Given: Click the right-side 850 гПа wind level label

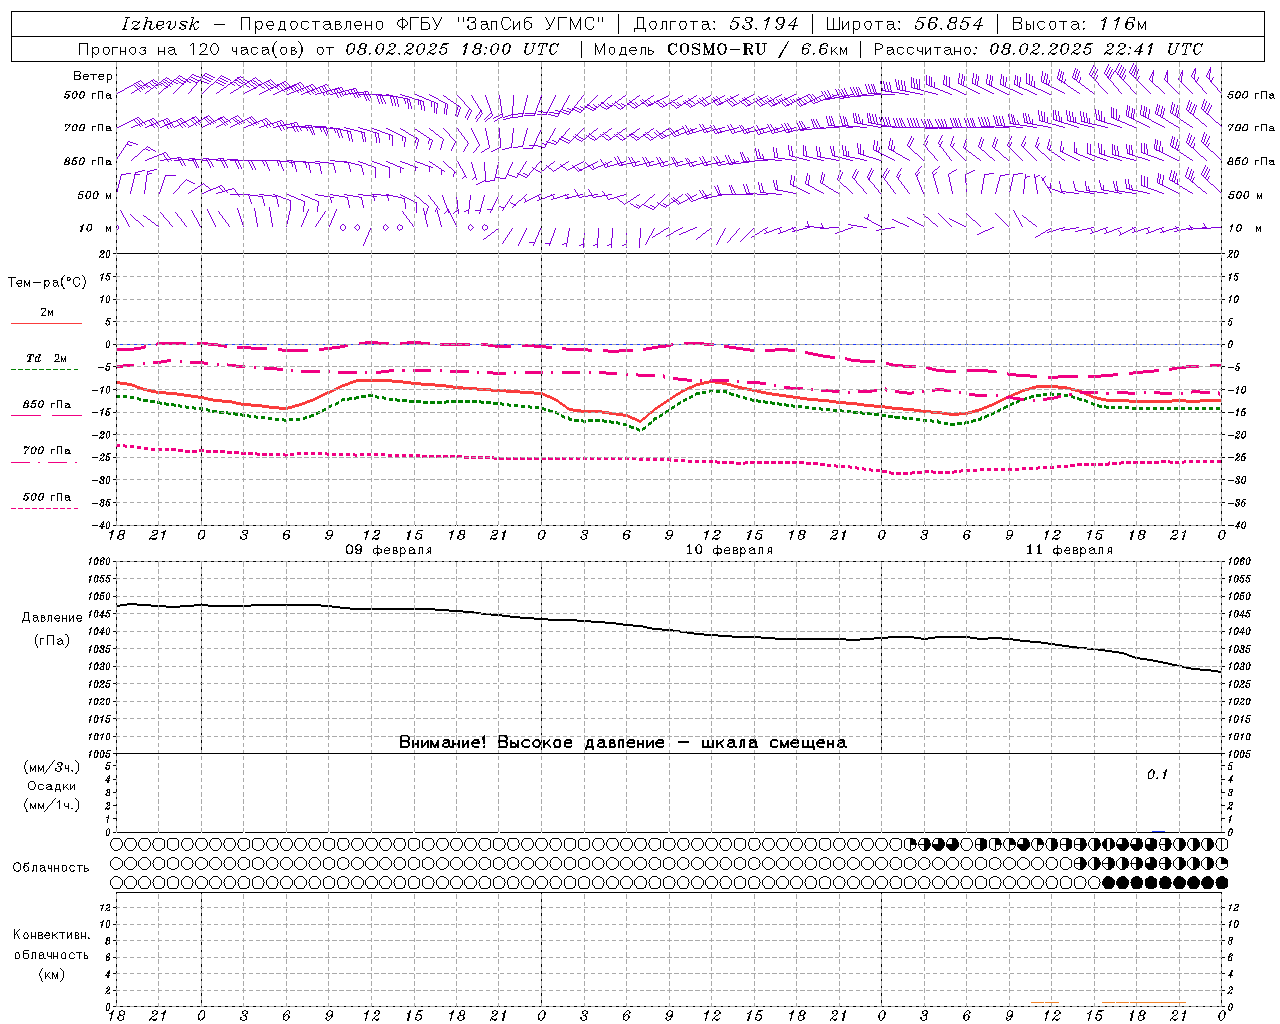Looking at the screenshot, I should pos(1251,161).
